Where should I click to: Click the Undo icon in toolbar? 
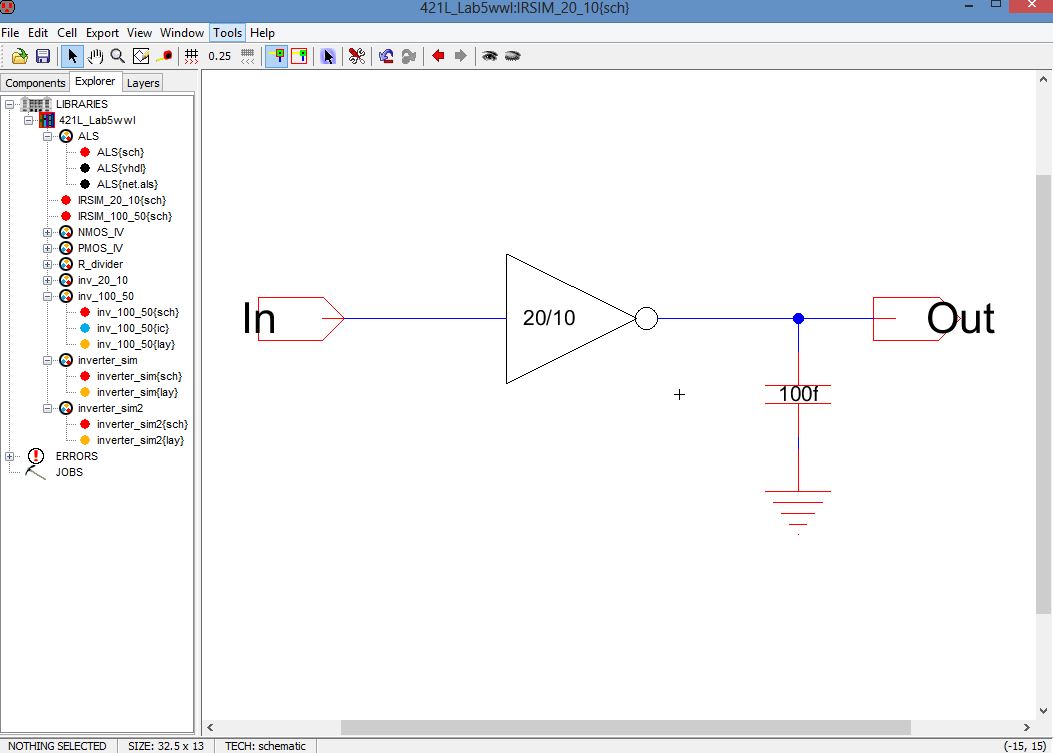pyautogui.click(x=386, y=56)
